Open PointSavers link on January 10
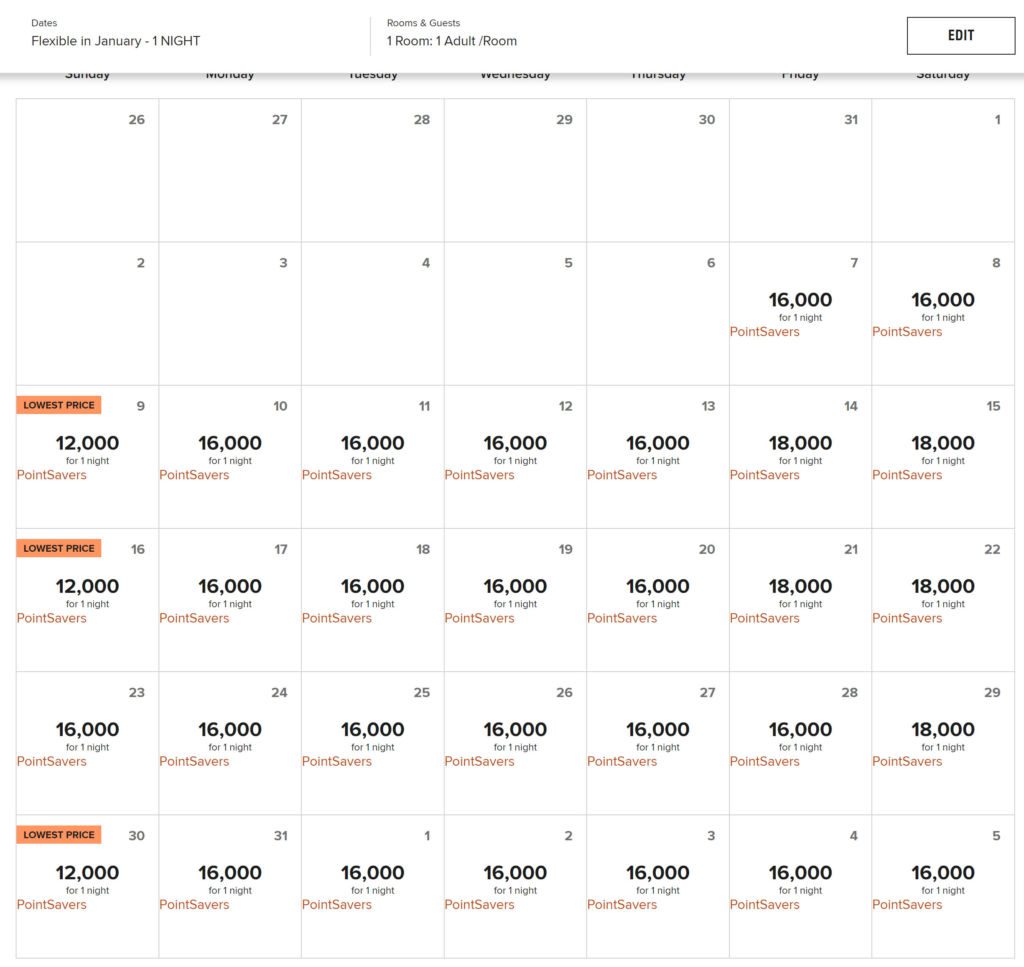The image size is (1024, 967). [194, 475]
